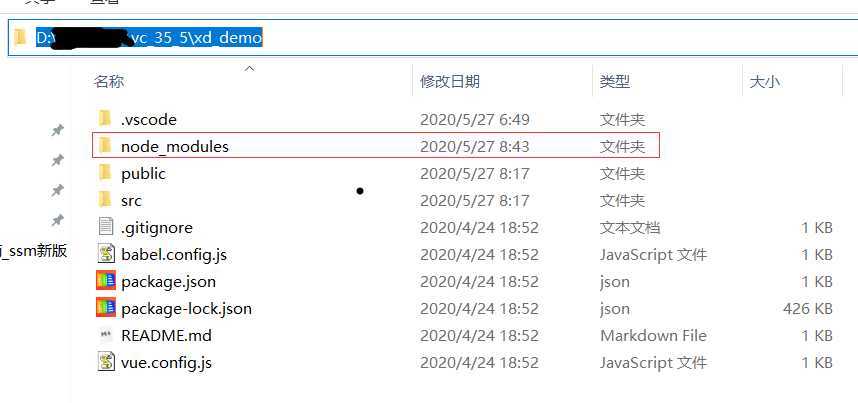Select the node_modules folder name
This screenshot has width=858, height=403.
pyautogui.click(x=175, y=147)
